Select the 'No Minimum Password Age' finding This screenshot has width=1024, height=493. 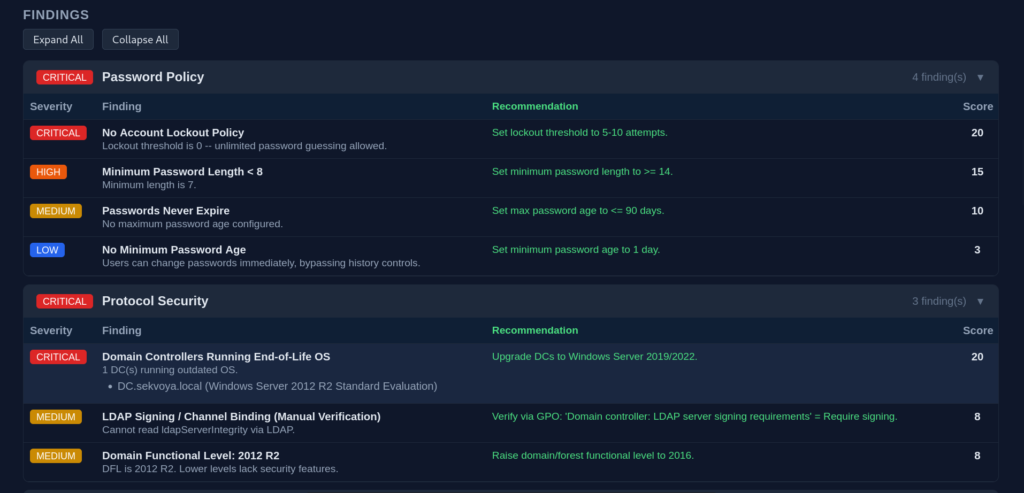(x=174, y=249)
